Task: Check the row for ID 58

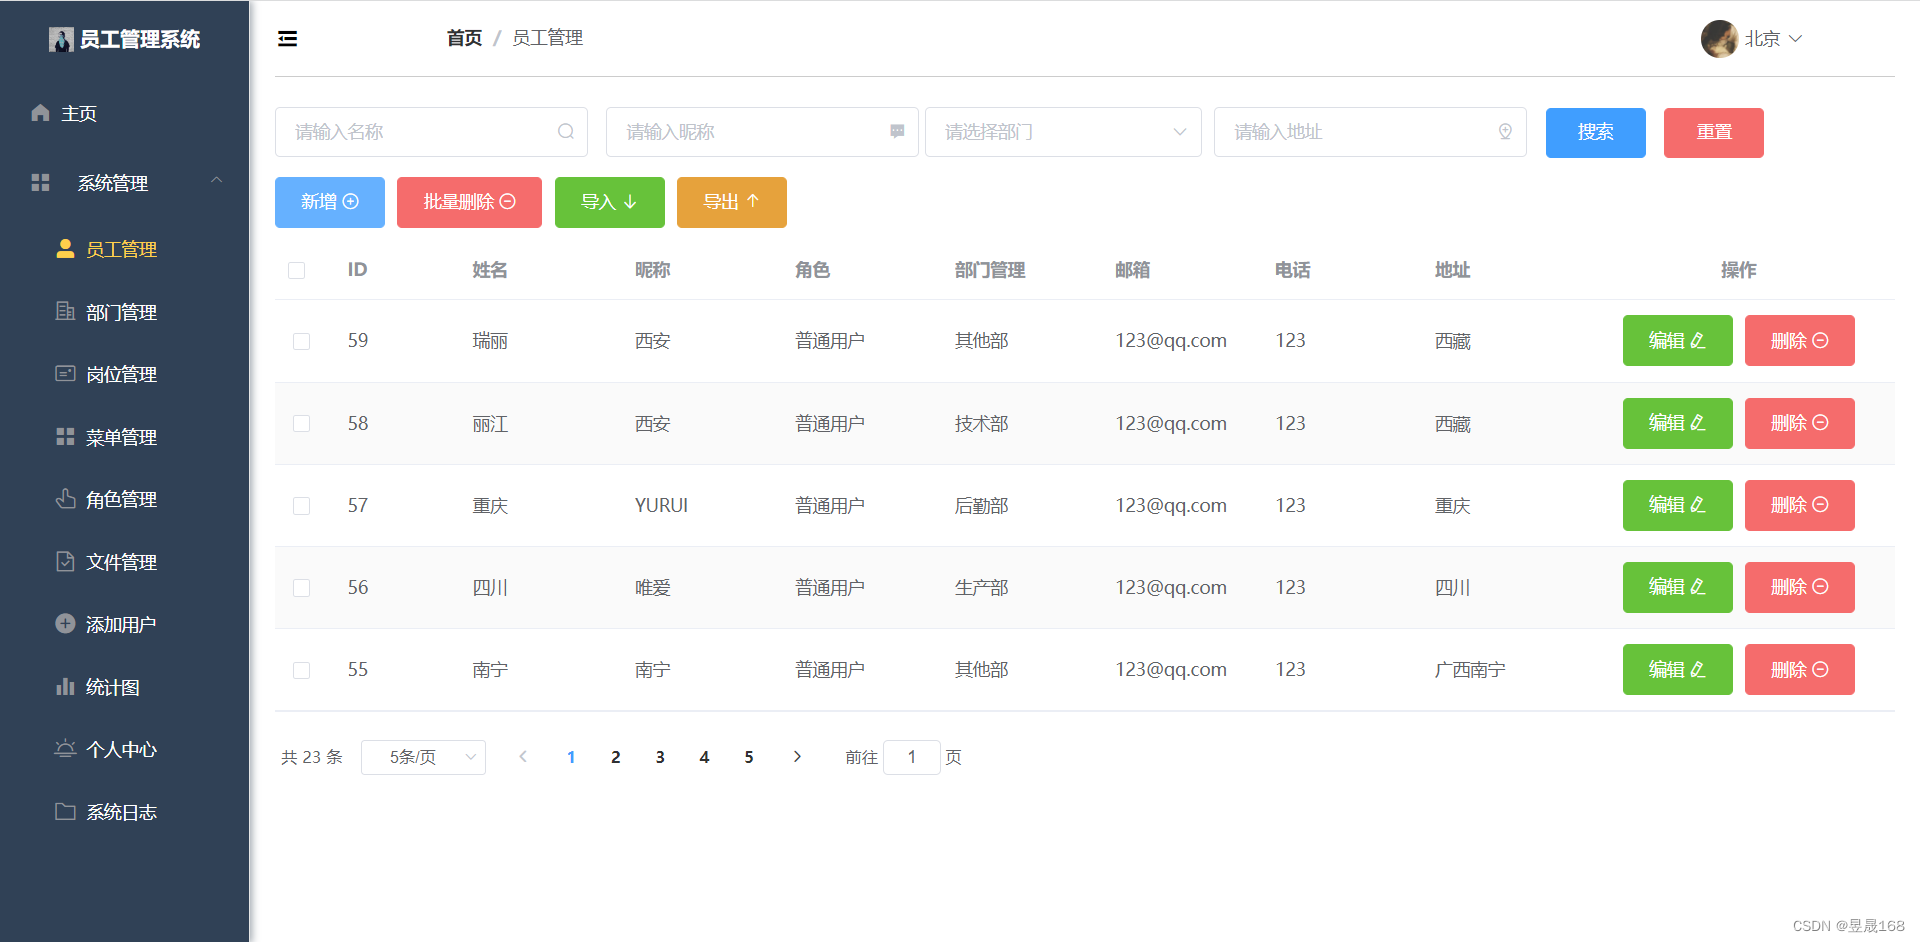Action: [x=301, y=423]
